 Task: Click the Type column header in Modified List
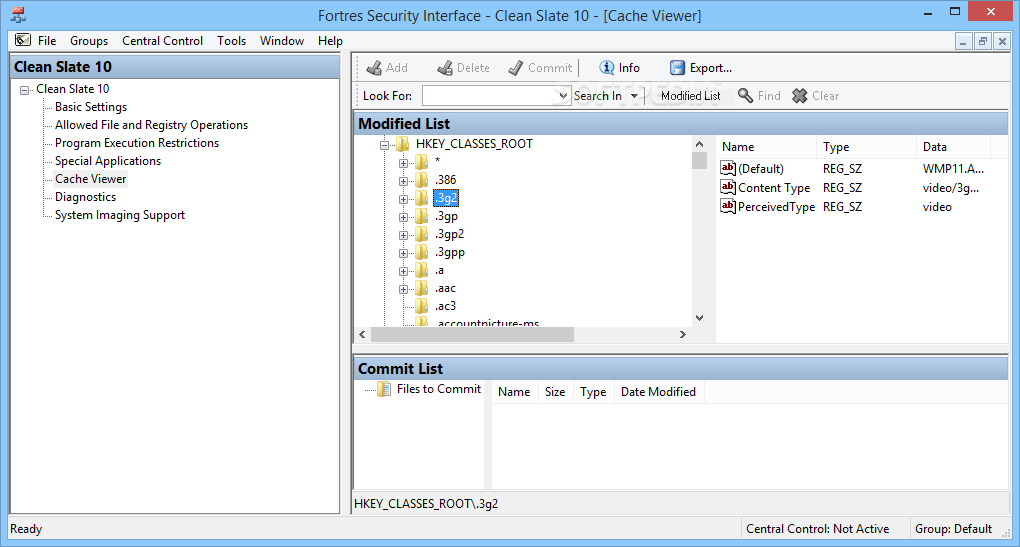866,147
